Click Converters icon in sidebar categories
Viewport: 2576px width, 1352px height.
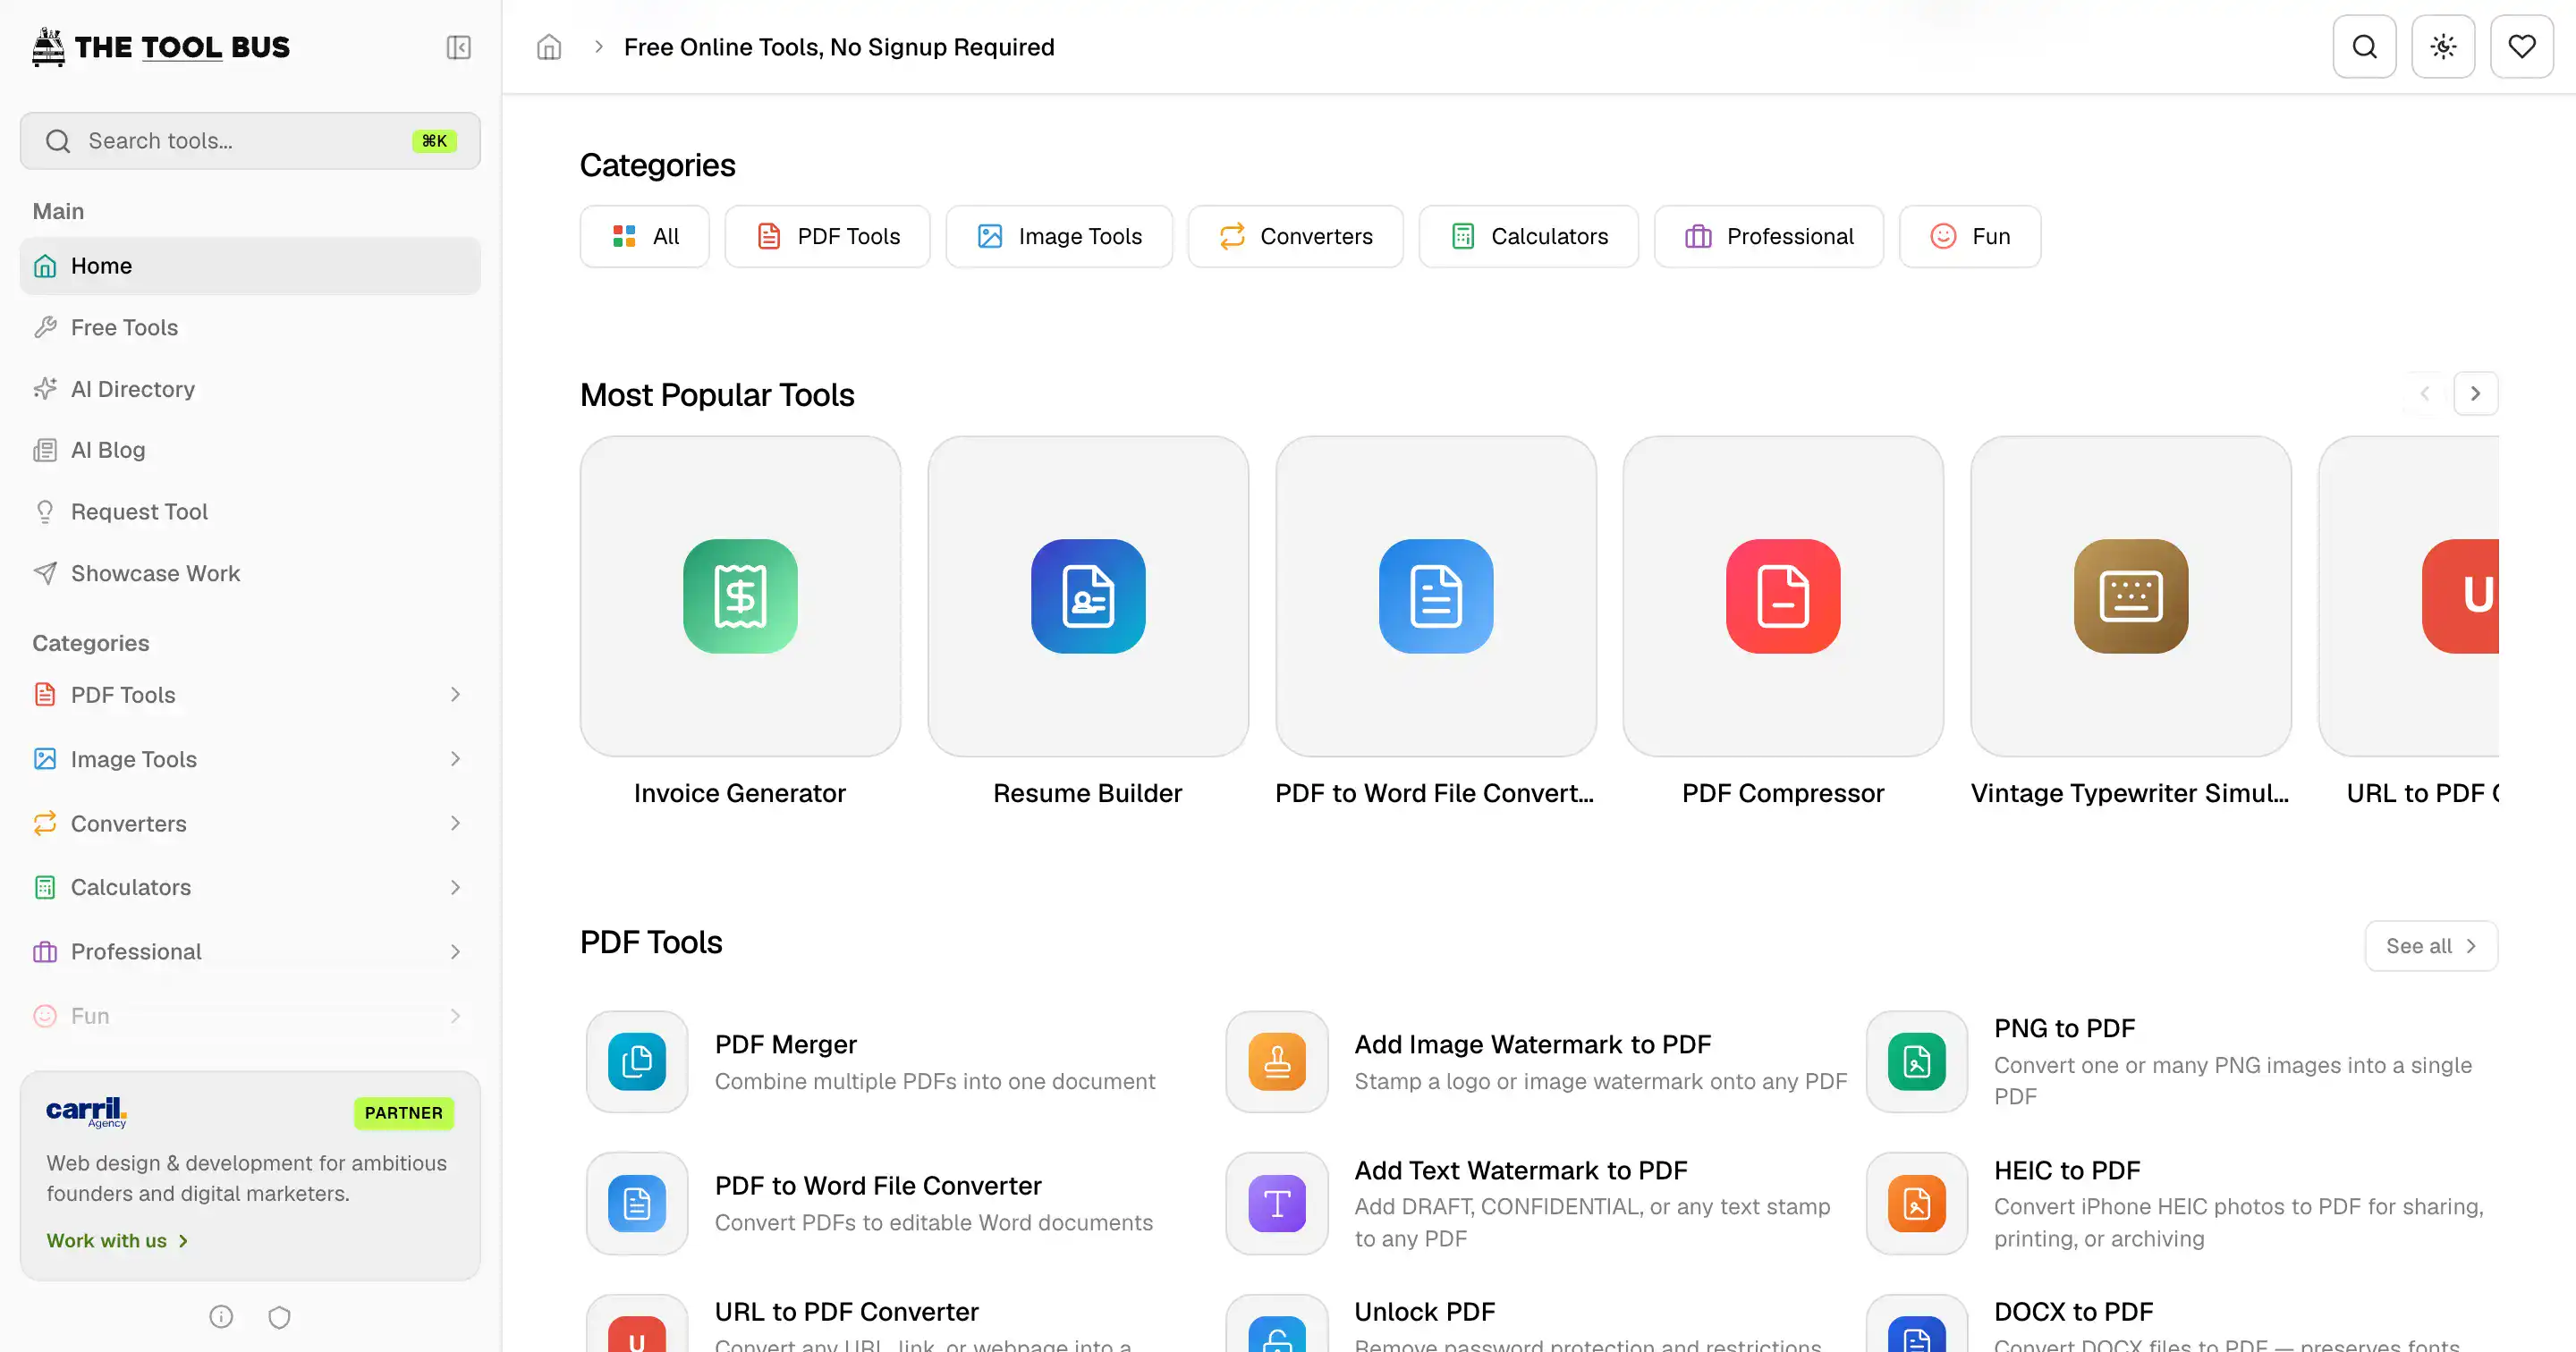pyautogui.click(x=45, y=823)
